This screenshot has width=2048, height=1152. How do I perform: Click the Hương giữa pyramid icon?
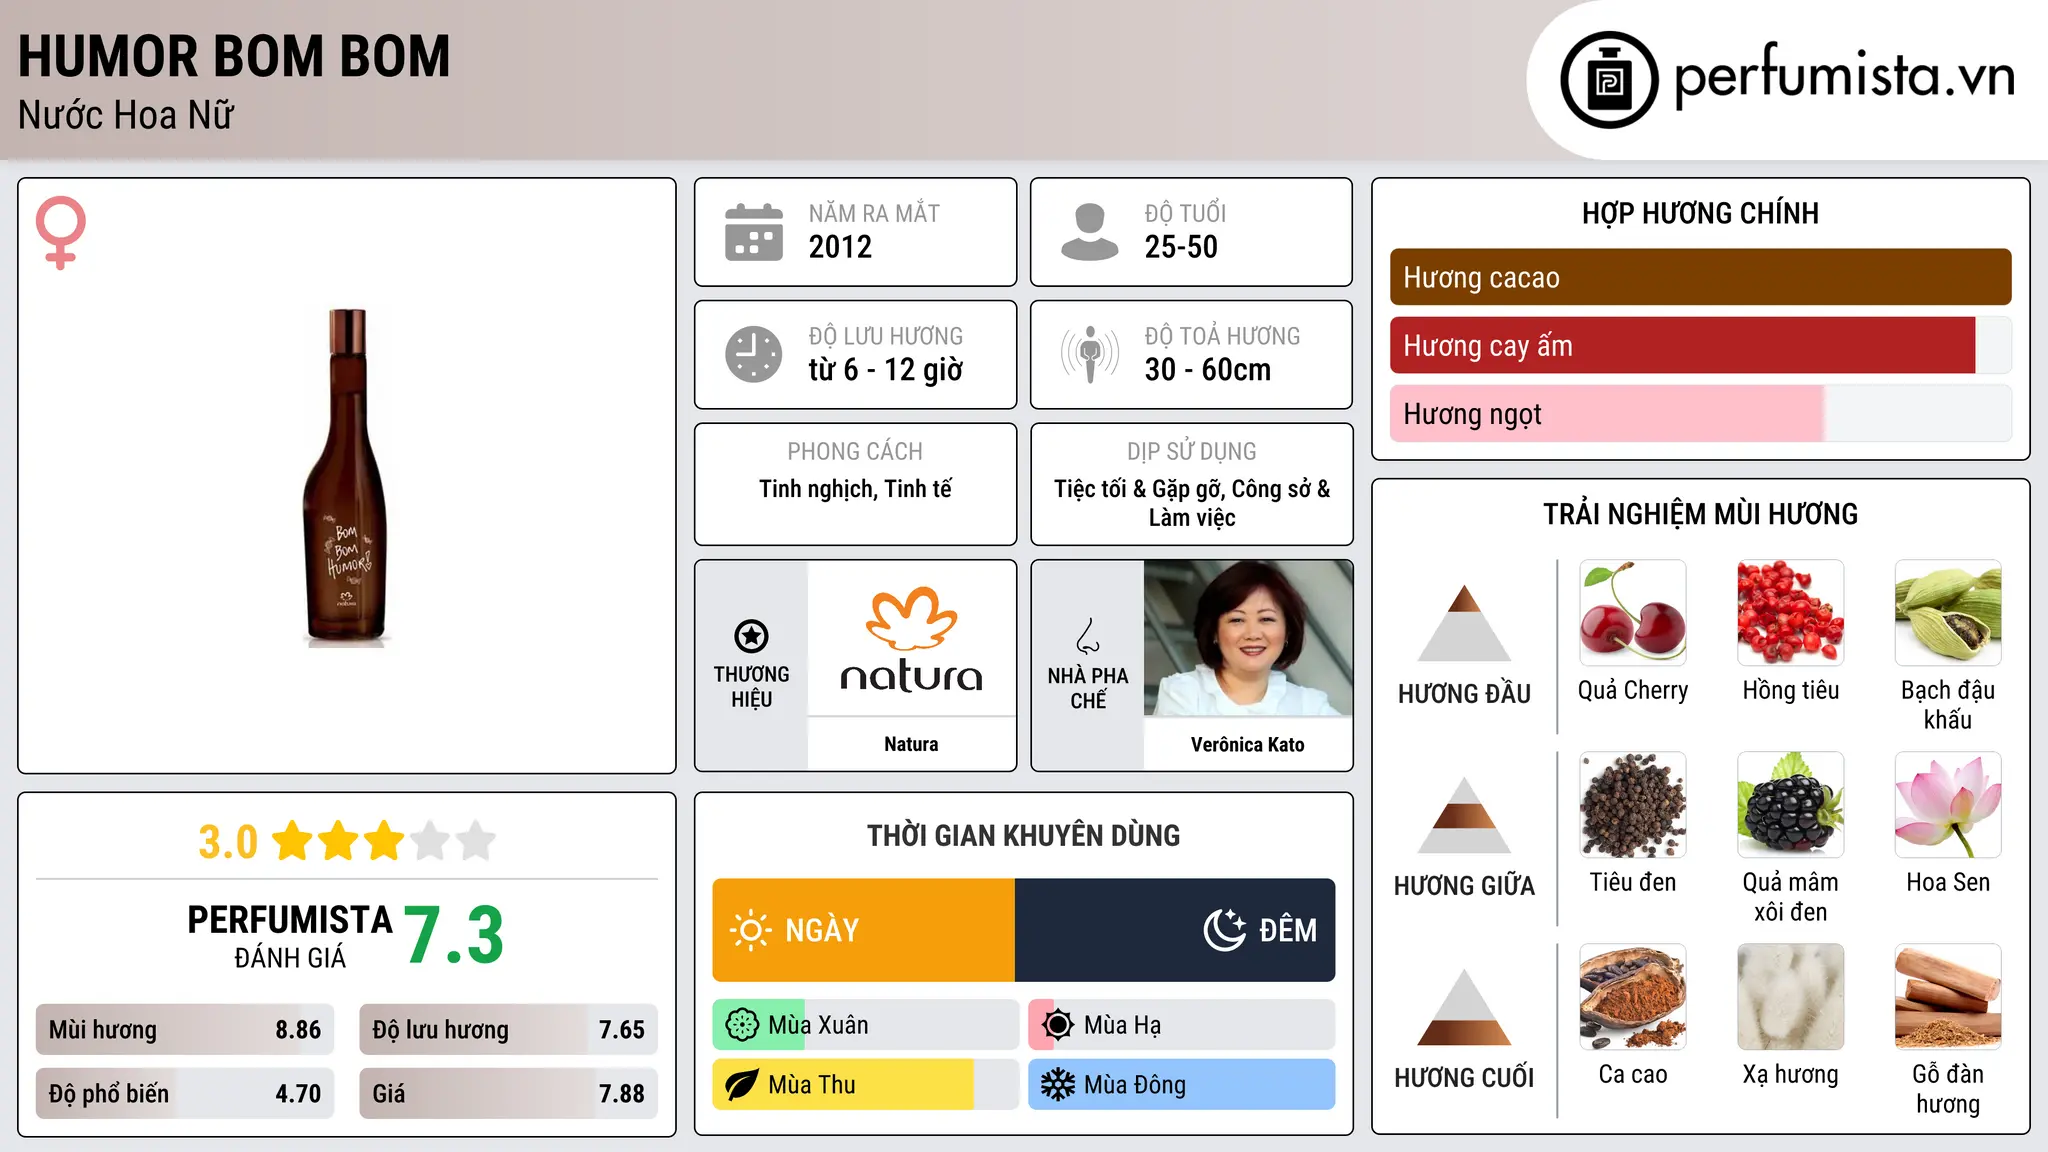(1464, 815)
